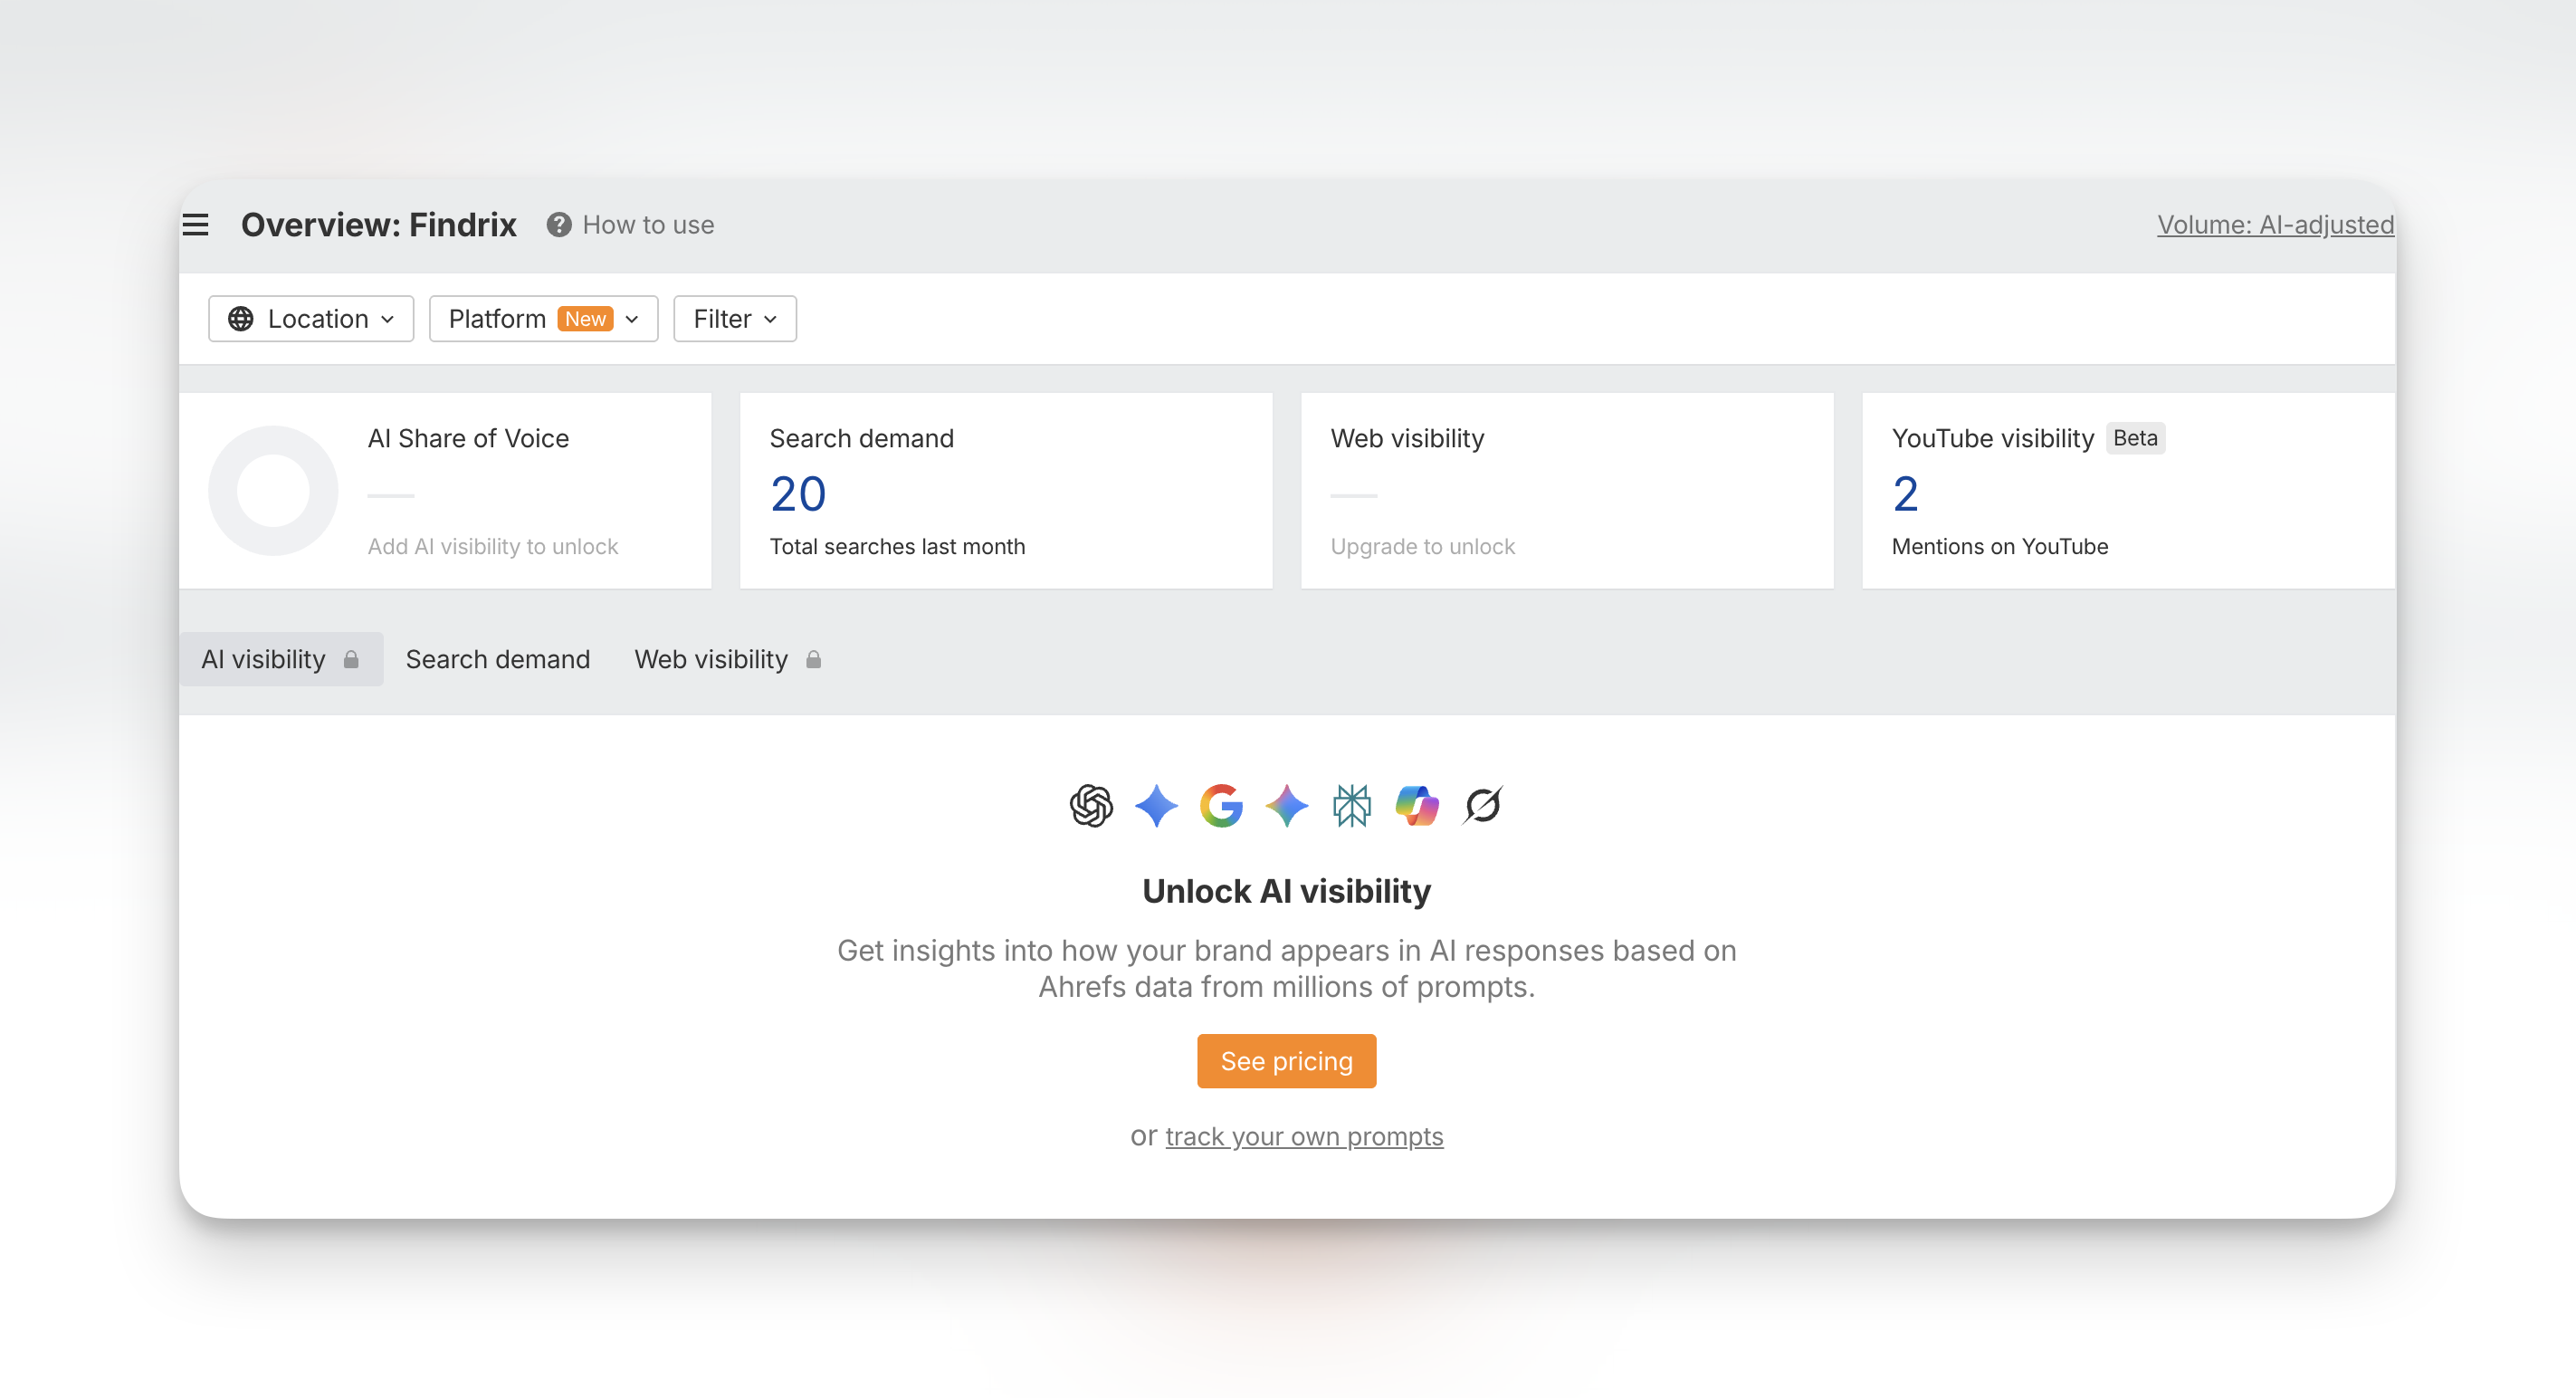Click the Microsoft Copilot logo icon
This screenshot has height=1398, width=2576.
pos(1417,805)
